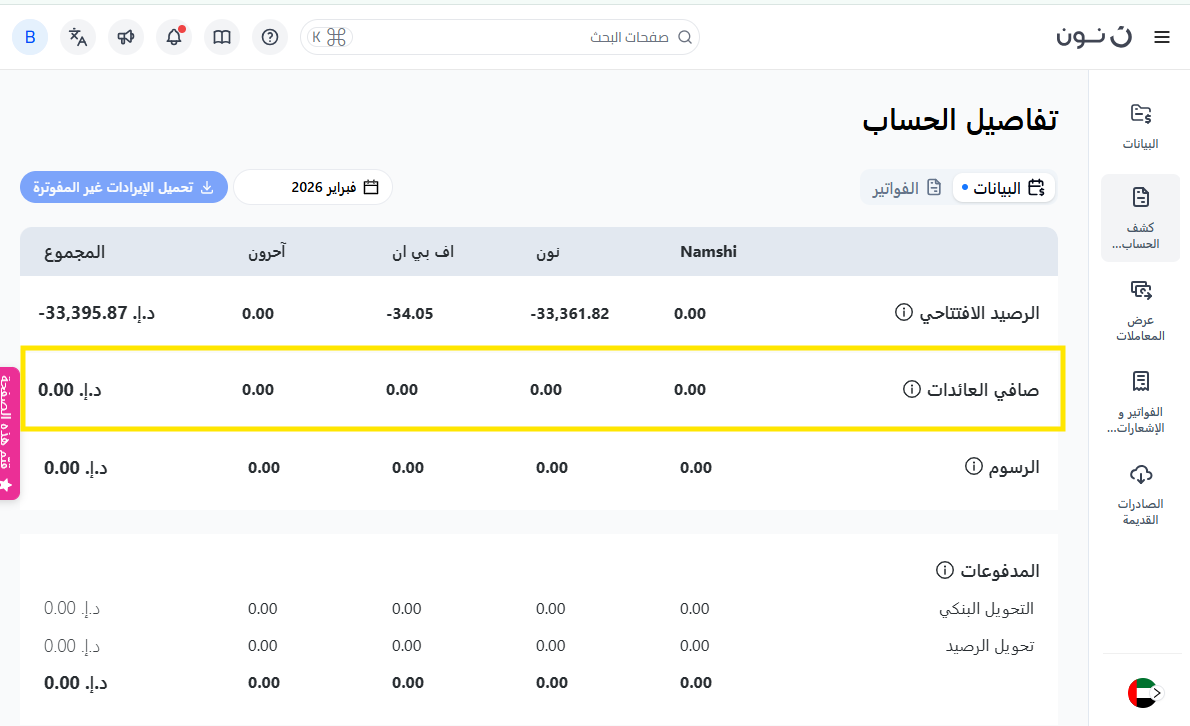The width and height of the screenshot is (1190, 726).
Task: Open the guide book icon
Action: (x=222, y=37)
